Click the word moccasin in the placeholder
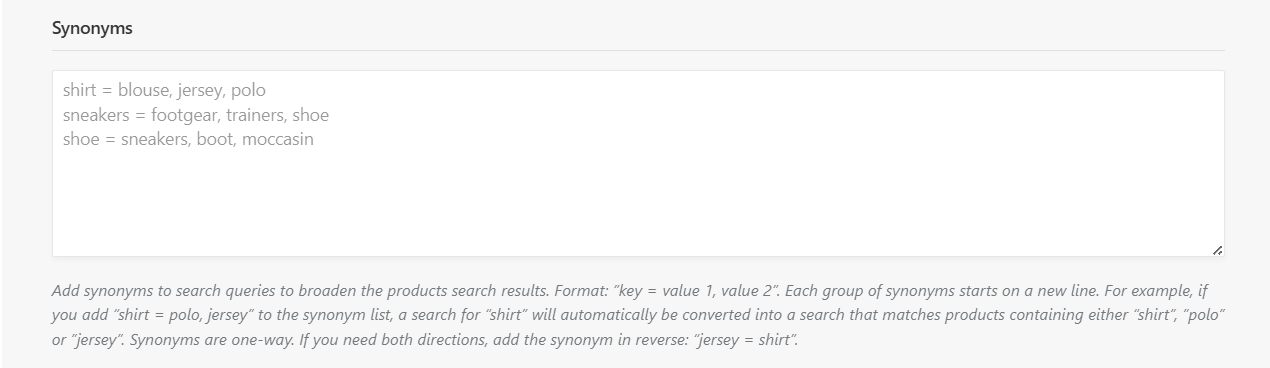1270x368 pixels. pyautogui.click(x=276, y=139)
